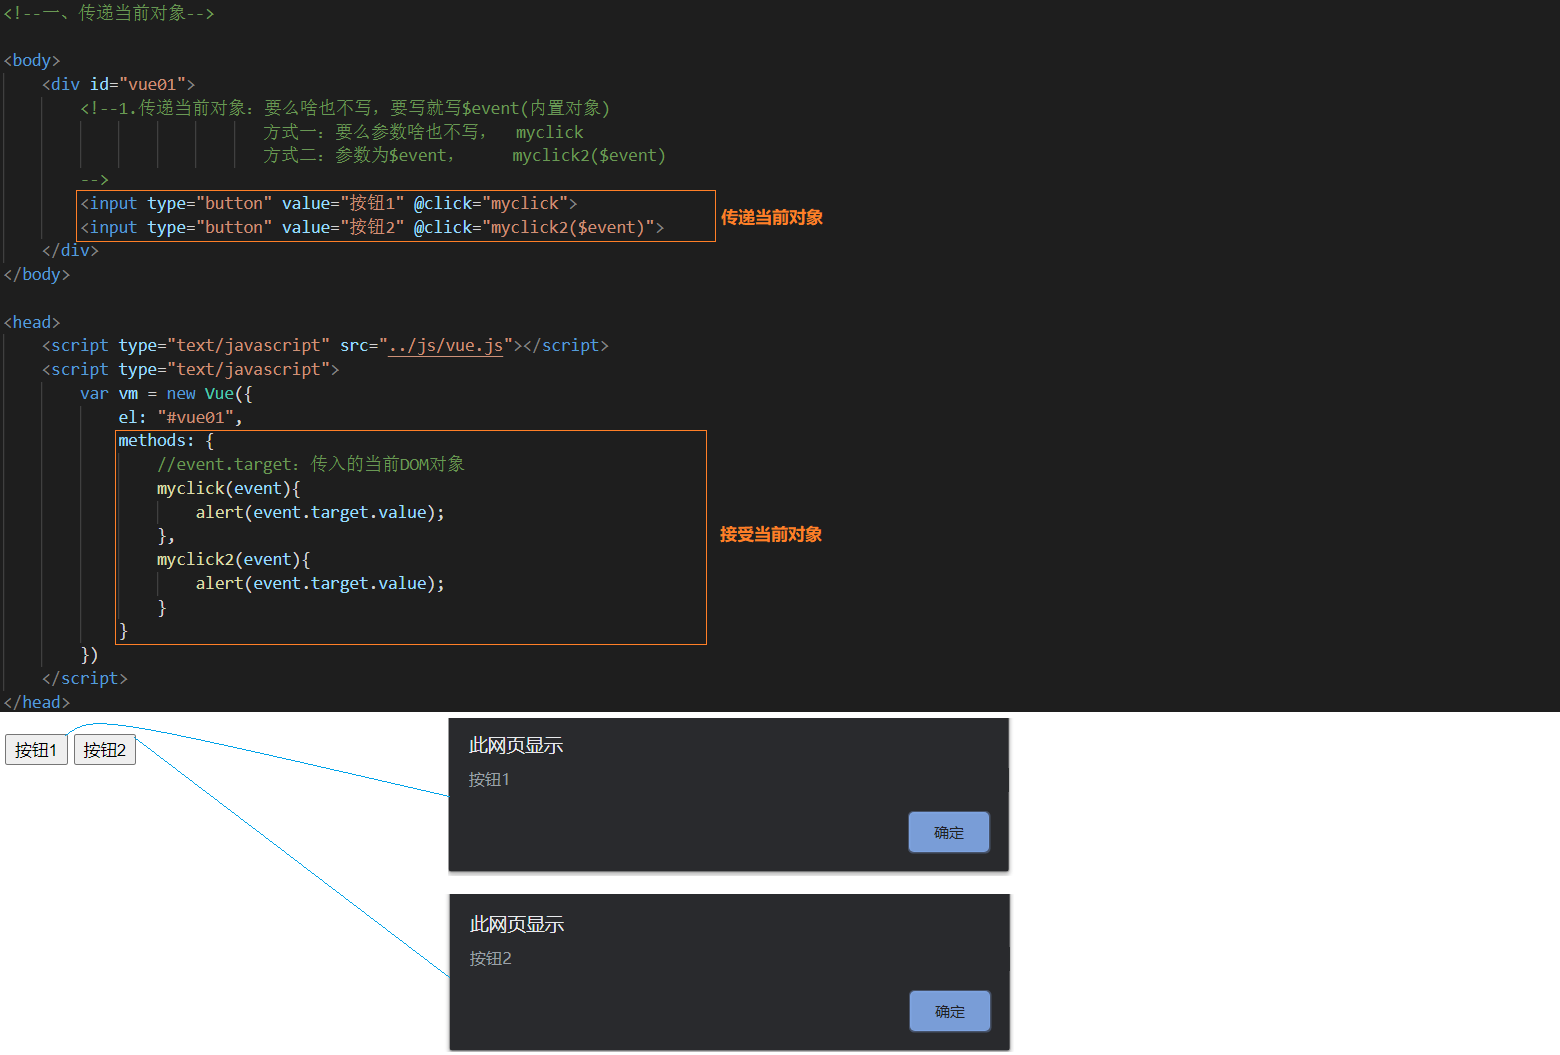This screenshot has width=1560, height=1055.
Task: Open the ../js/vue.js source path link
Action: tap(445, 346)
